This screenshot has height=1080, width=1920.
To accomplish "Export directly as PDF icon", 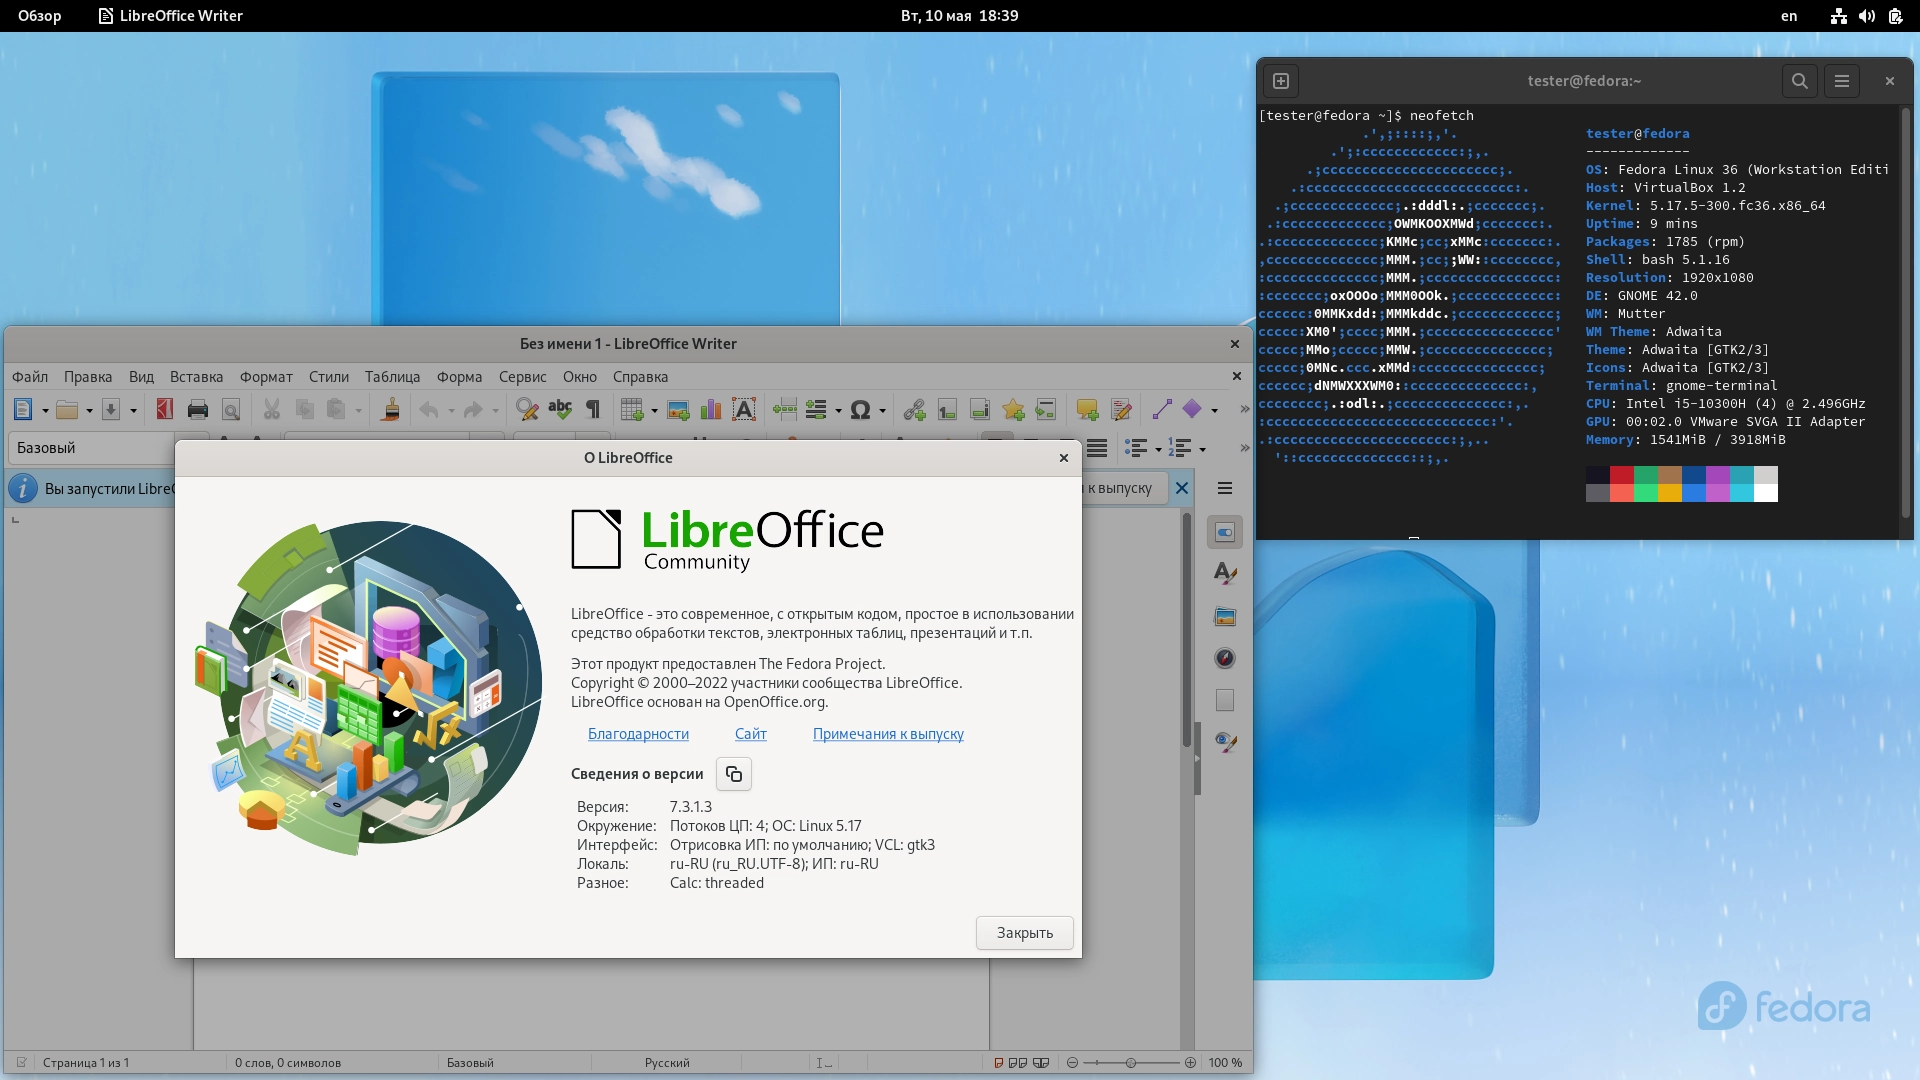I will [165, 410].
